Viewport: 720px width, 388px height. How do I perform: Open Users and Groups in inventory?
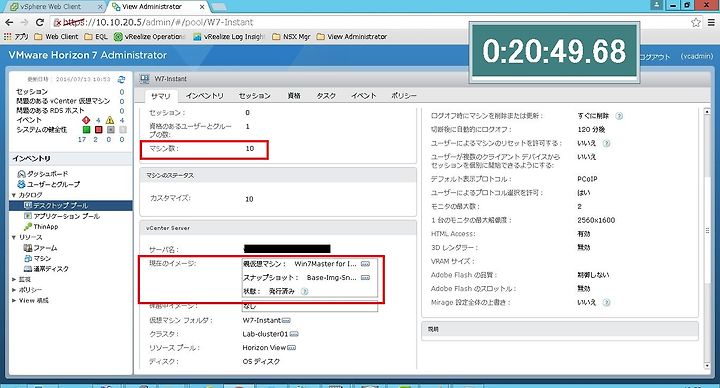click(x=48, y=184)
